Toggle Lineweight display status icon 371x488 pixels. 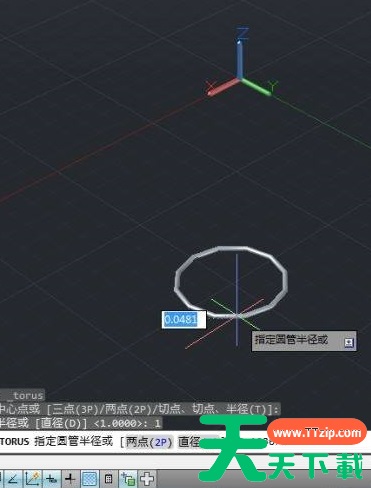(70, 479)
